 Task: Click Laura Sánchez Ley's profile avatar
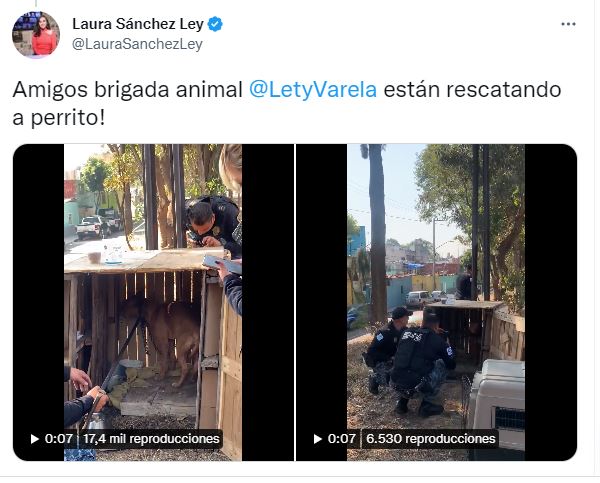(x=36, y=34)
